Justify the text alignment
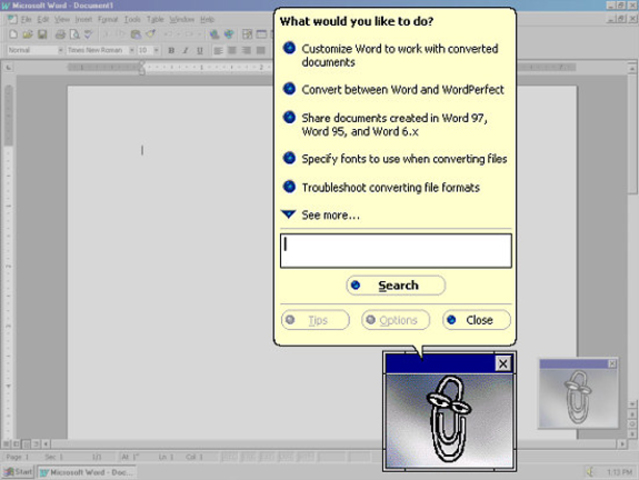The image size is (639, 480). (261, 51)
